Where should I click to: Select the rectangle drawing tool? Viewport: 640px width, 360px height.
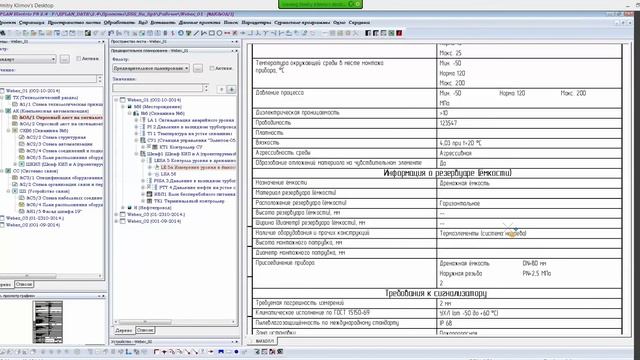point(211,33)
